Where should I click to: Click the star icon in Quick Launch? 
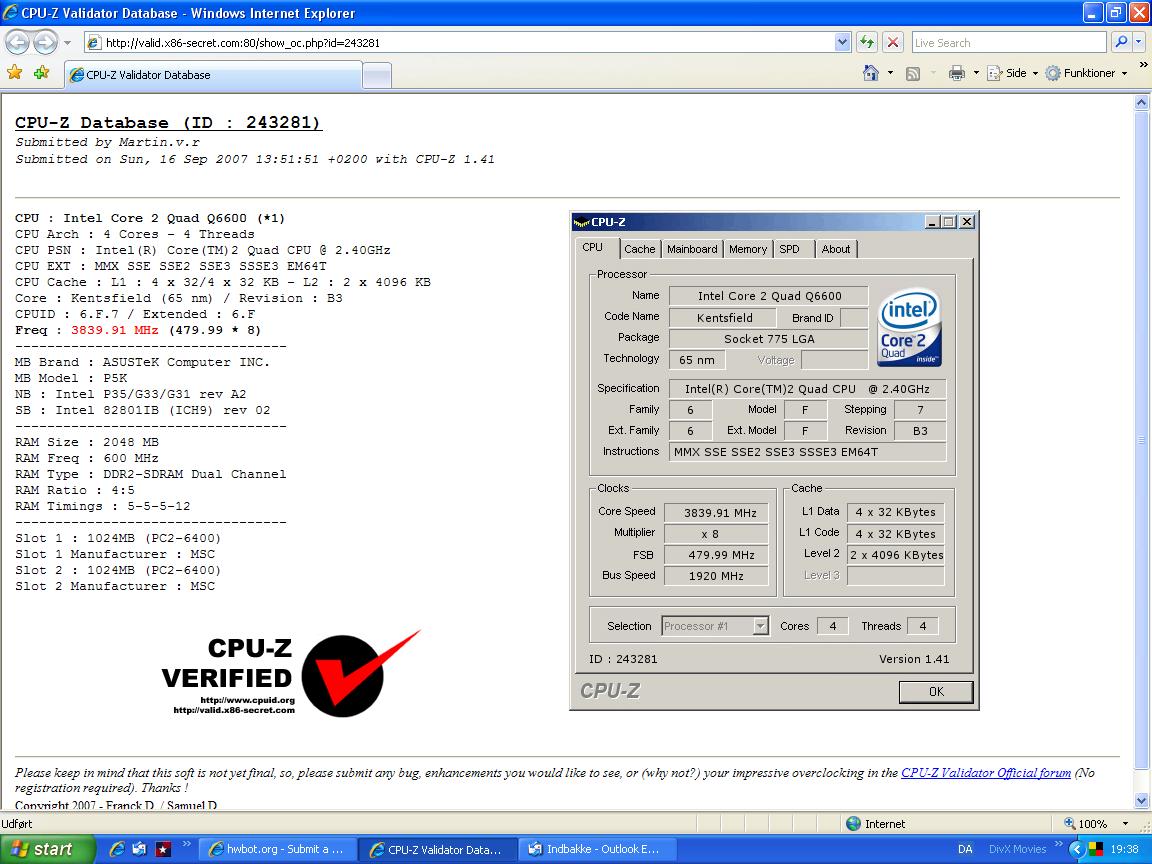coord(163,849)
